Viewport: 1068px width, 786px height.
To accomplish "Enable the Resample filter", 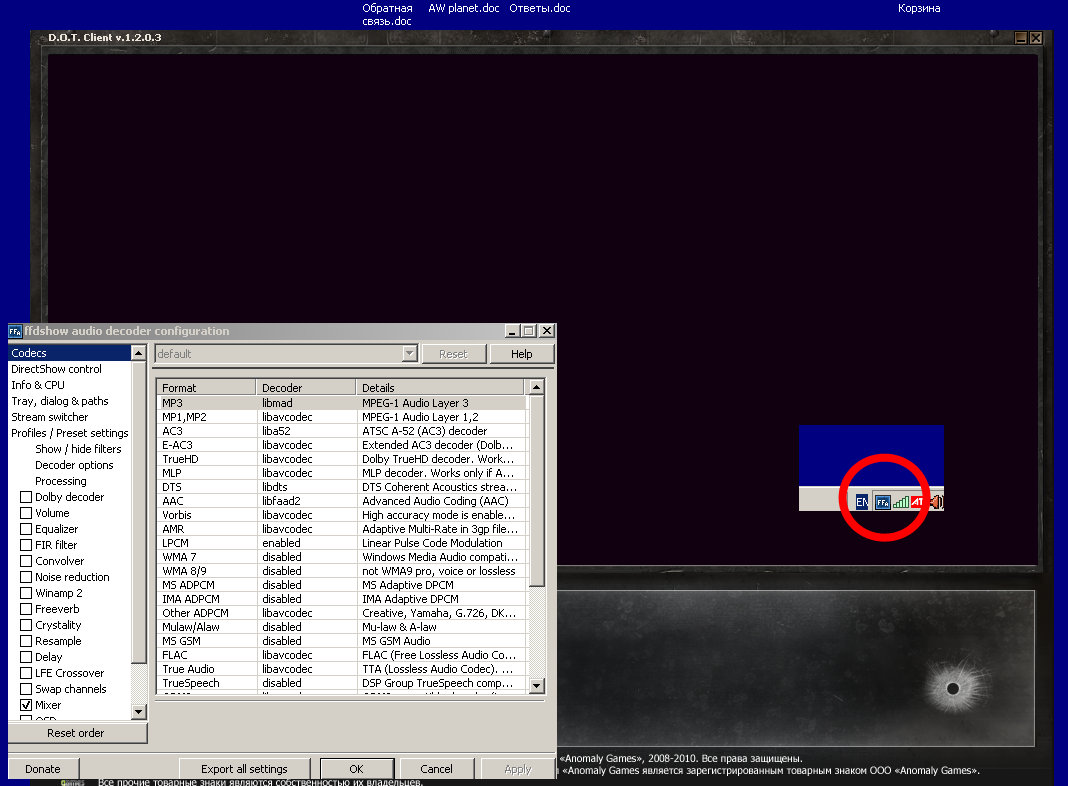I will (x=26, y=641).
